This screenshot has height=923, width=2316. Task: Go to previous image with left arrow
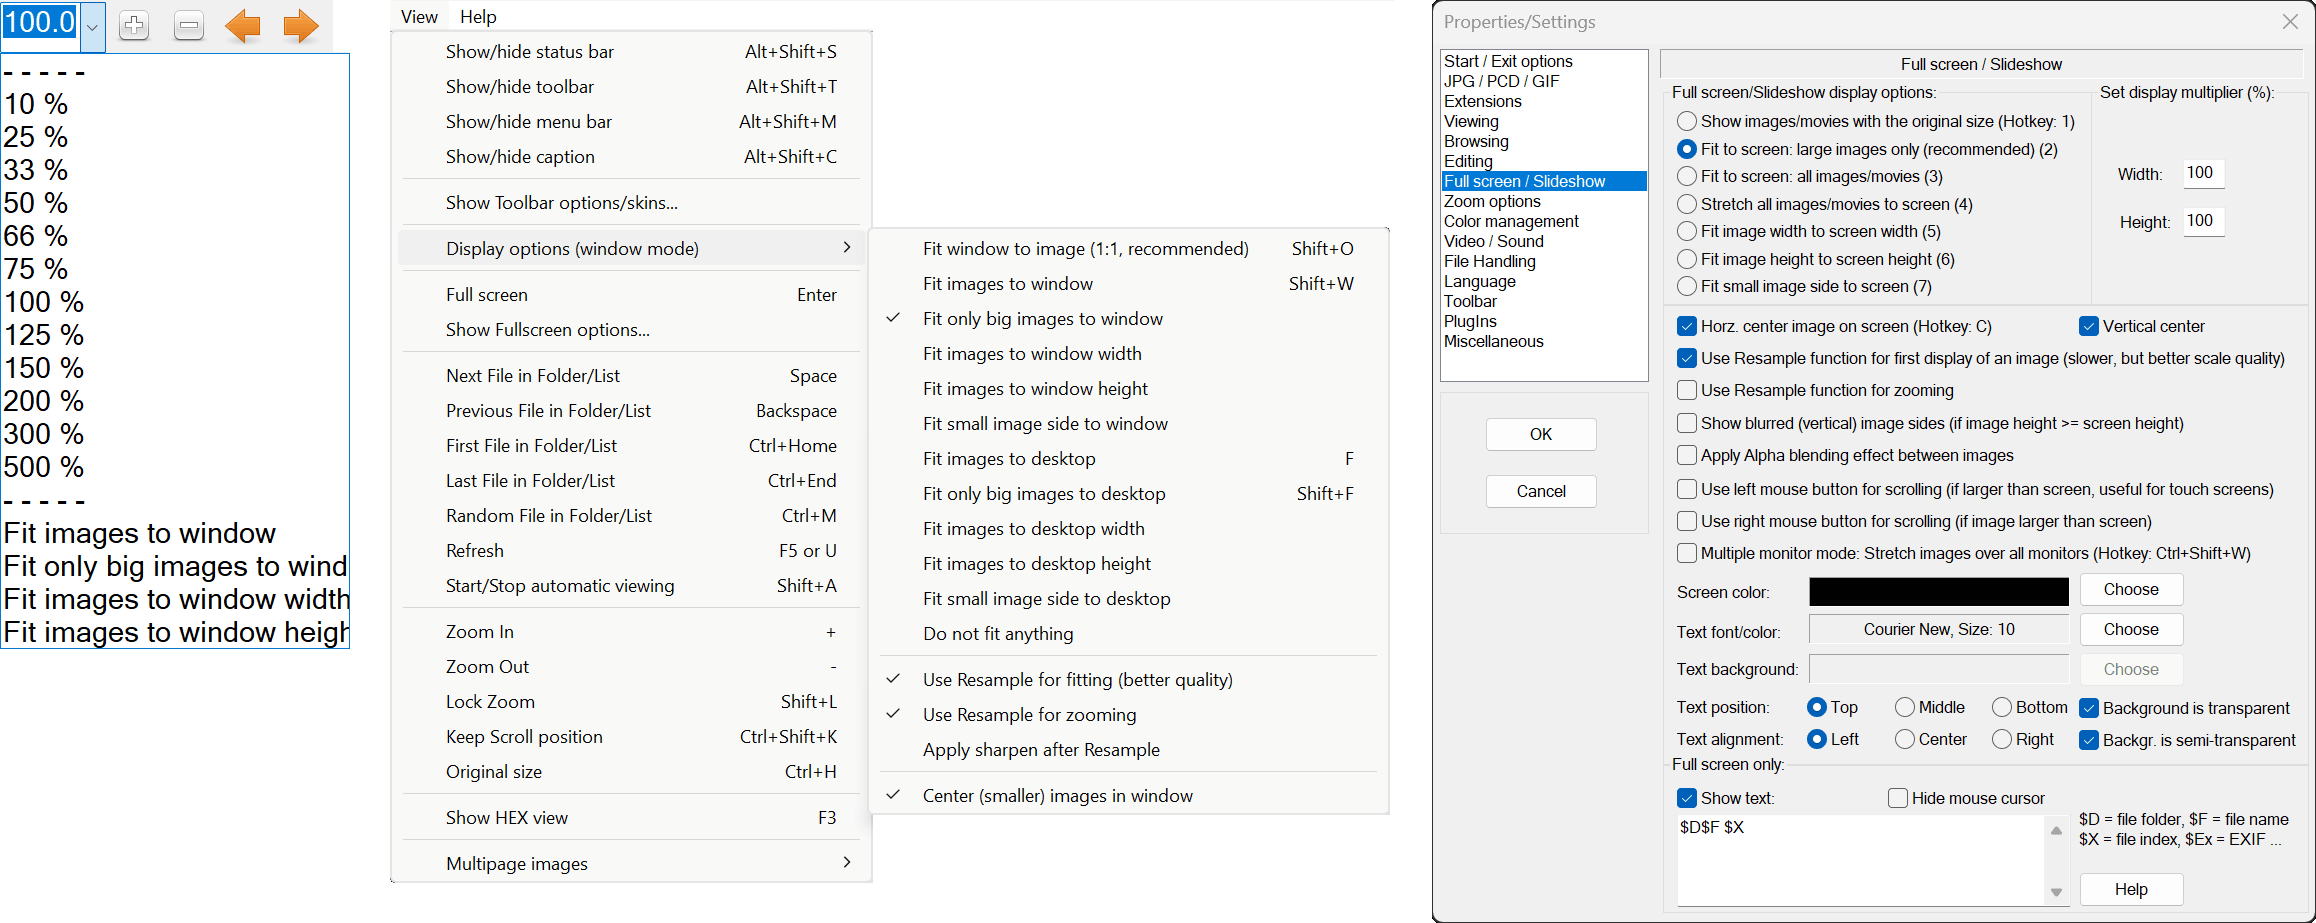[242, 26]
